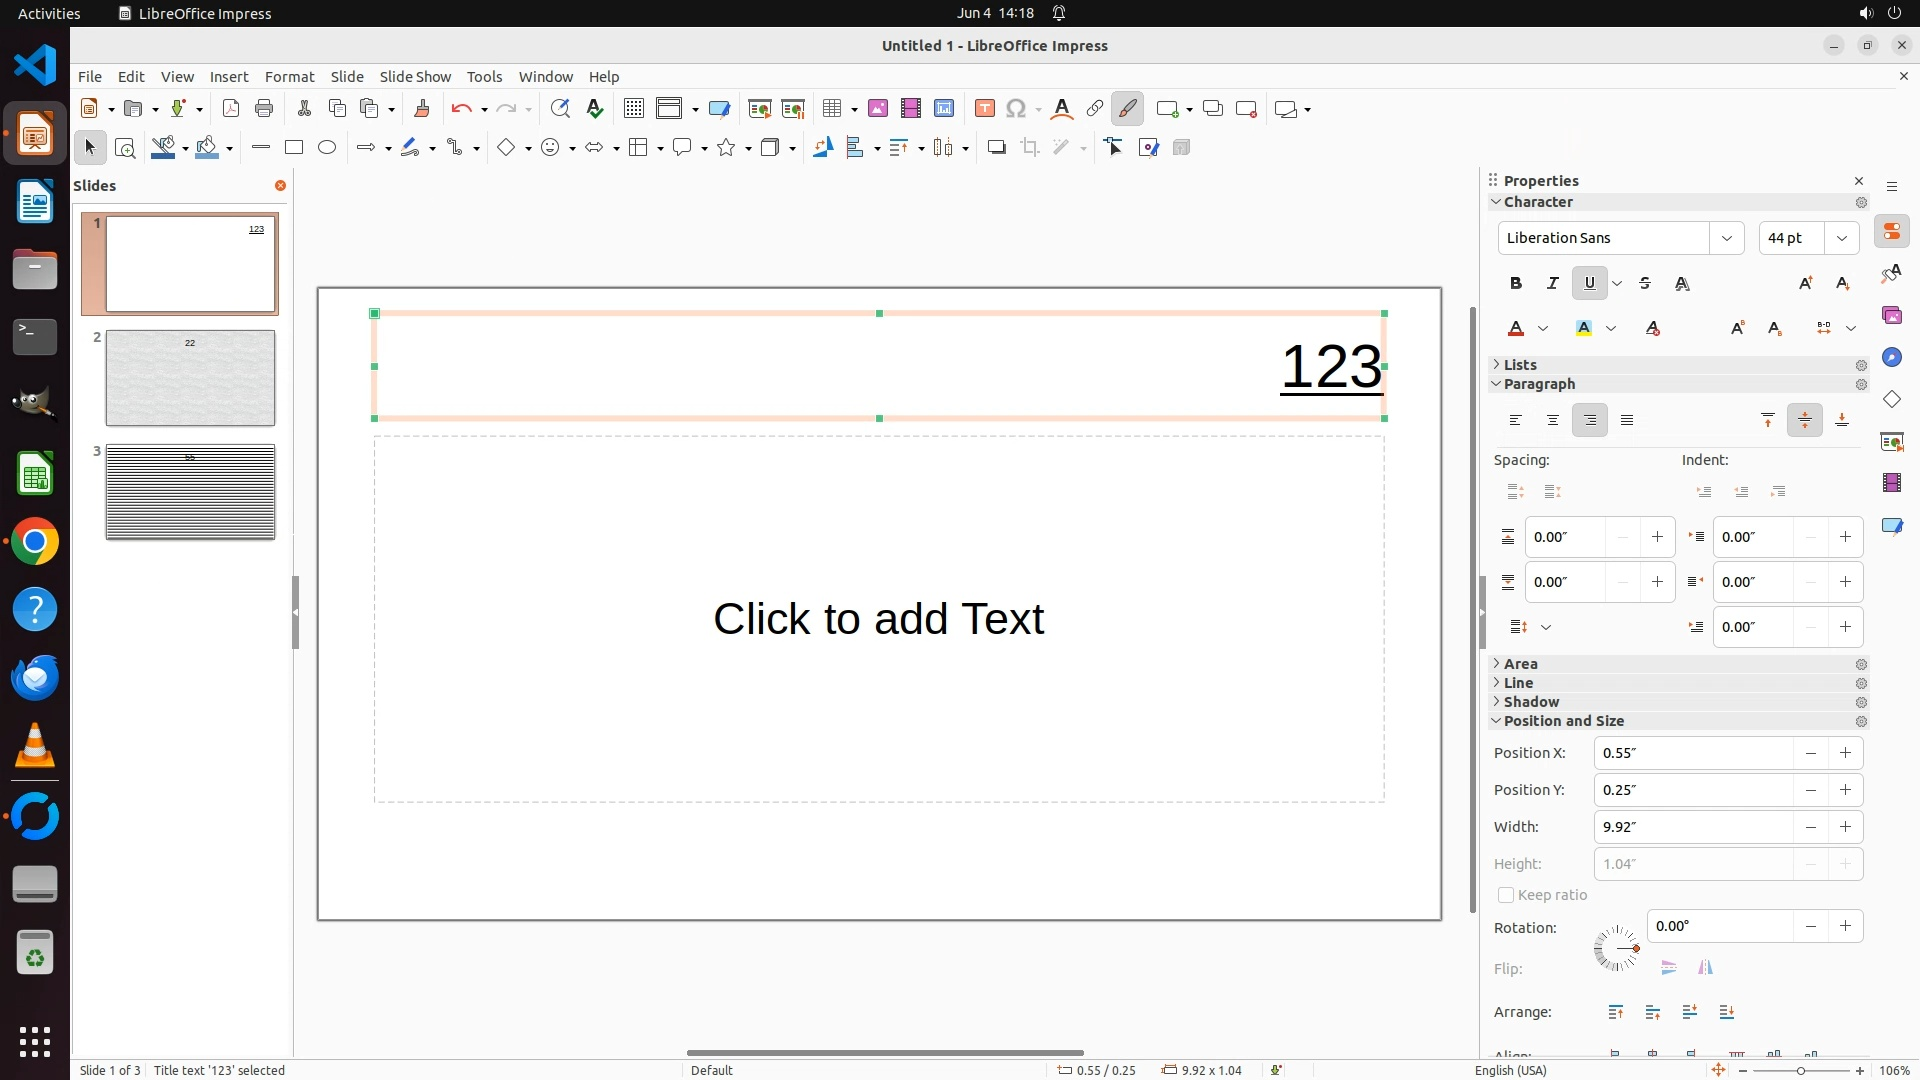This screenshot has width=1920, height=1080.
Task: Align paragraph text to center
Action: pos(1552,421)
